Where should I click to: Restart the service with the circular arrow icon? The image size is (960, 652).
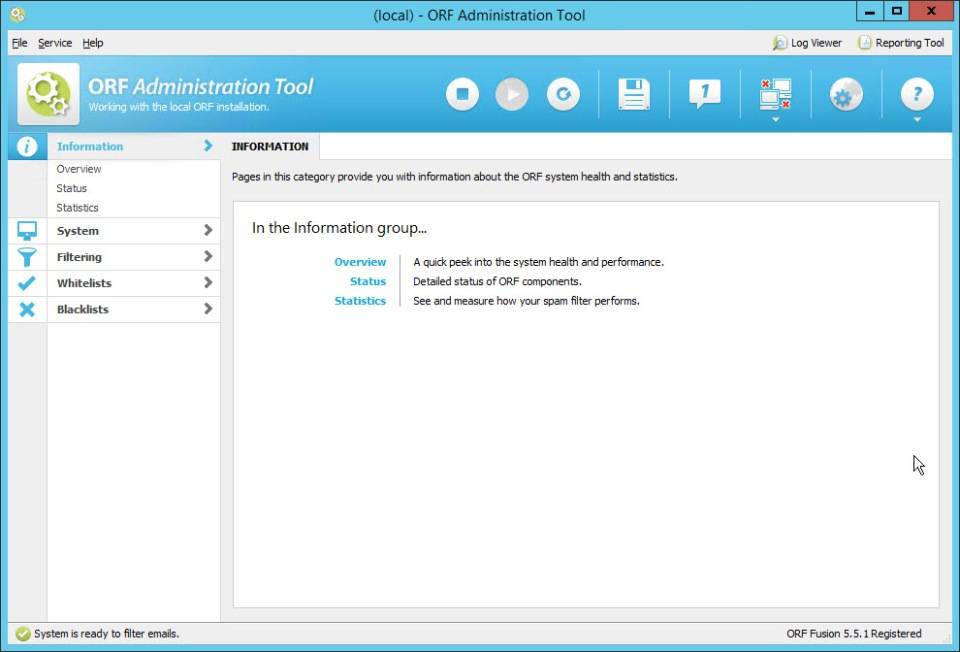click(563, 94)
